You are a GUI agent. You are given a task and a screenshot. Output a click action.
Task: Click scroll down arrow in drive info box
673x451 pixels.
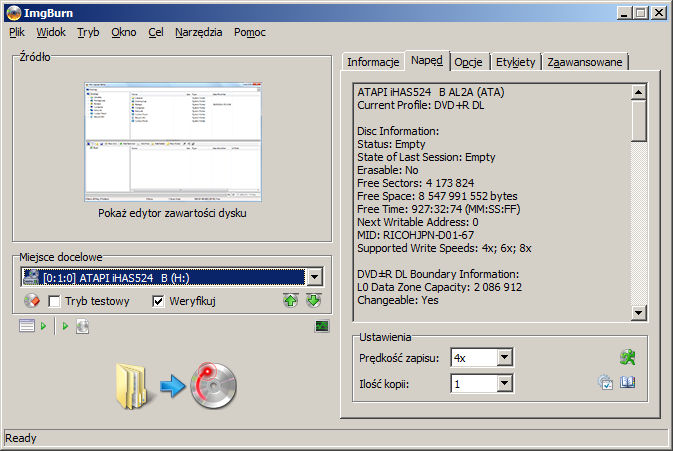coord(639,313)
